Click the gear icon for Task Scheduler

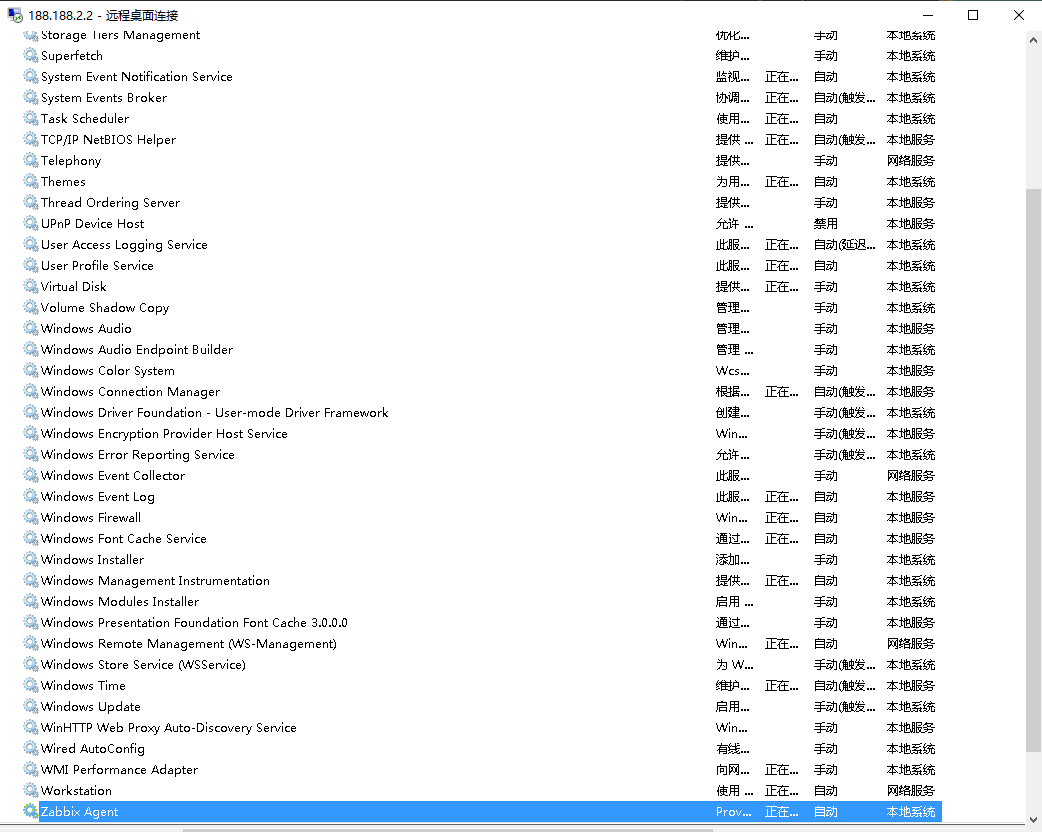[31, 118]
